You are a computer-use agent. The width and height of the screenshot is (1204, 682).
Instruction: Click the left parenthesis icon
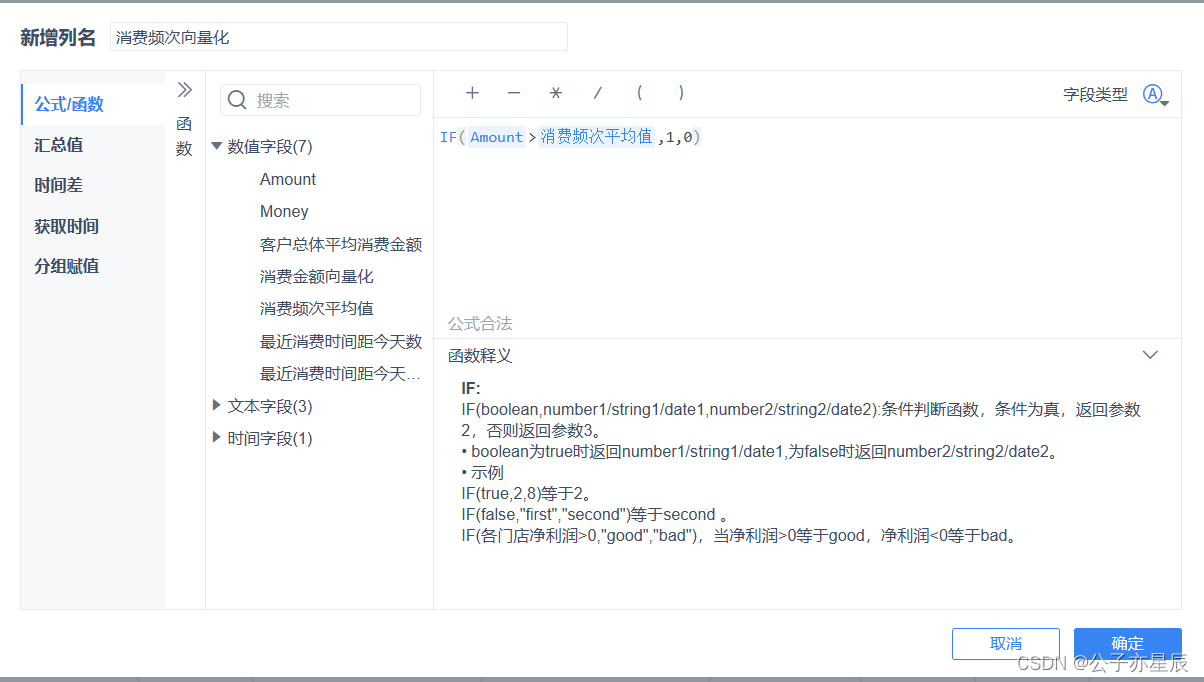pyautogui.click(x=639, y=93)
